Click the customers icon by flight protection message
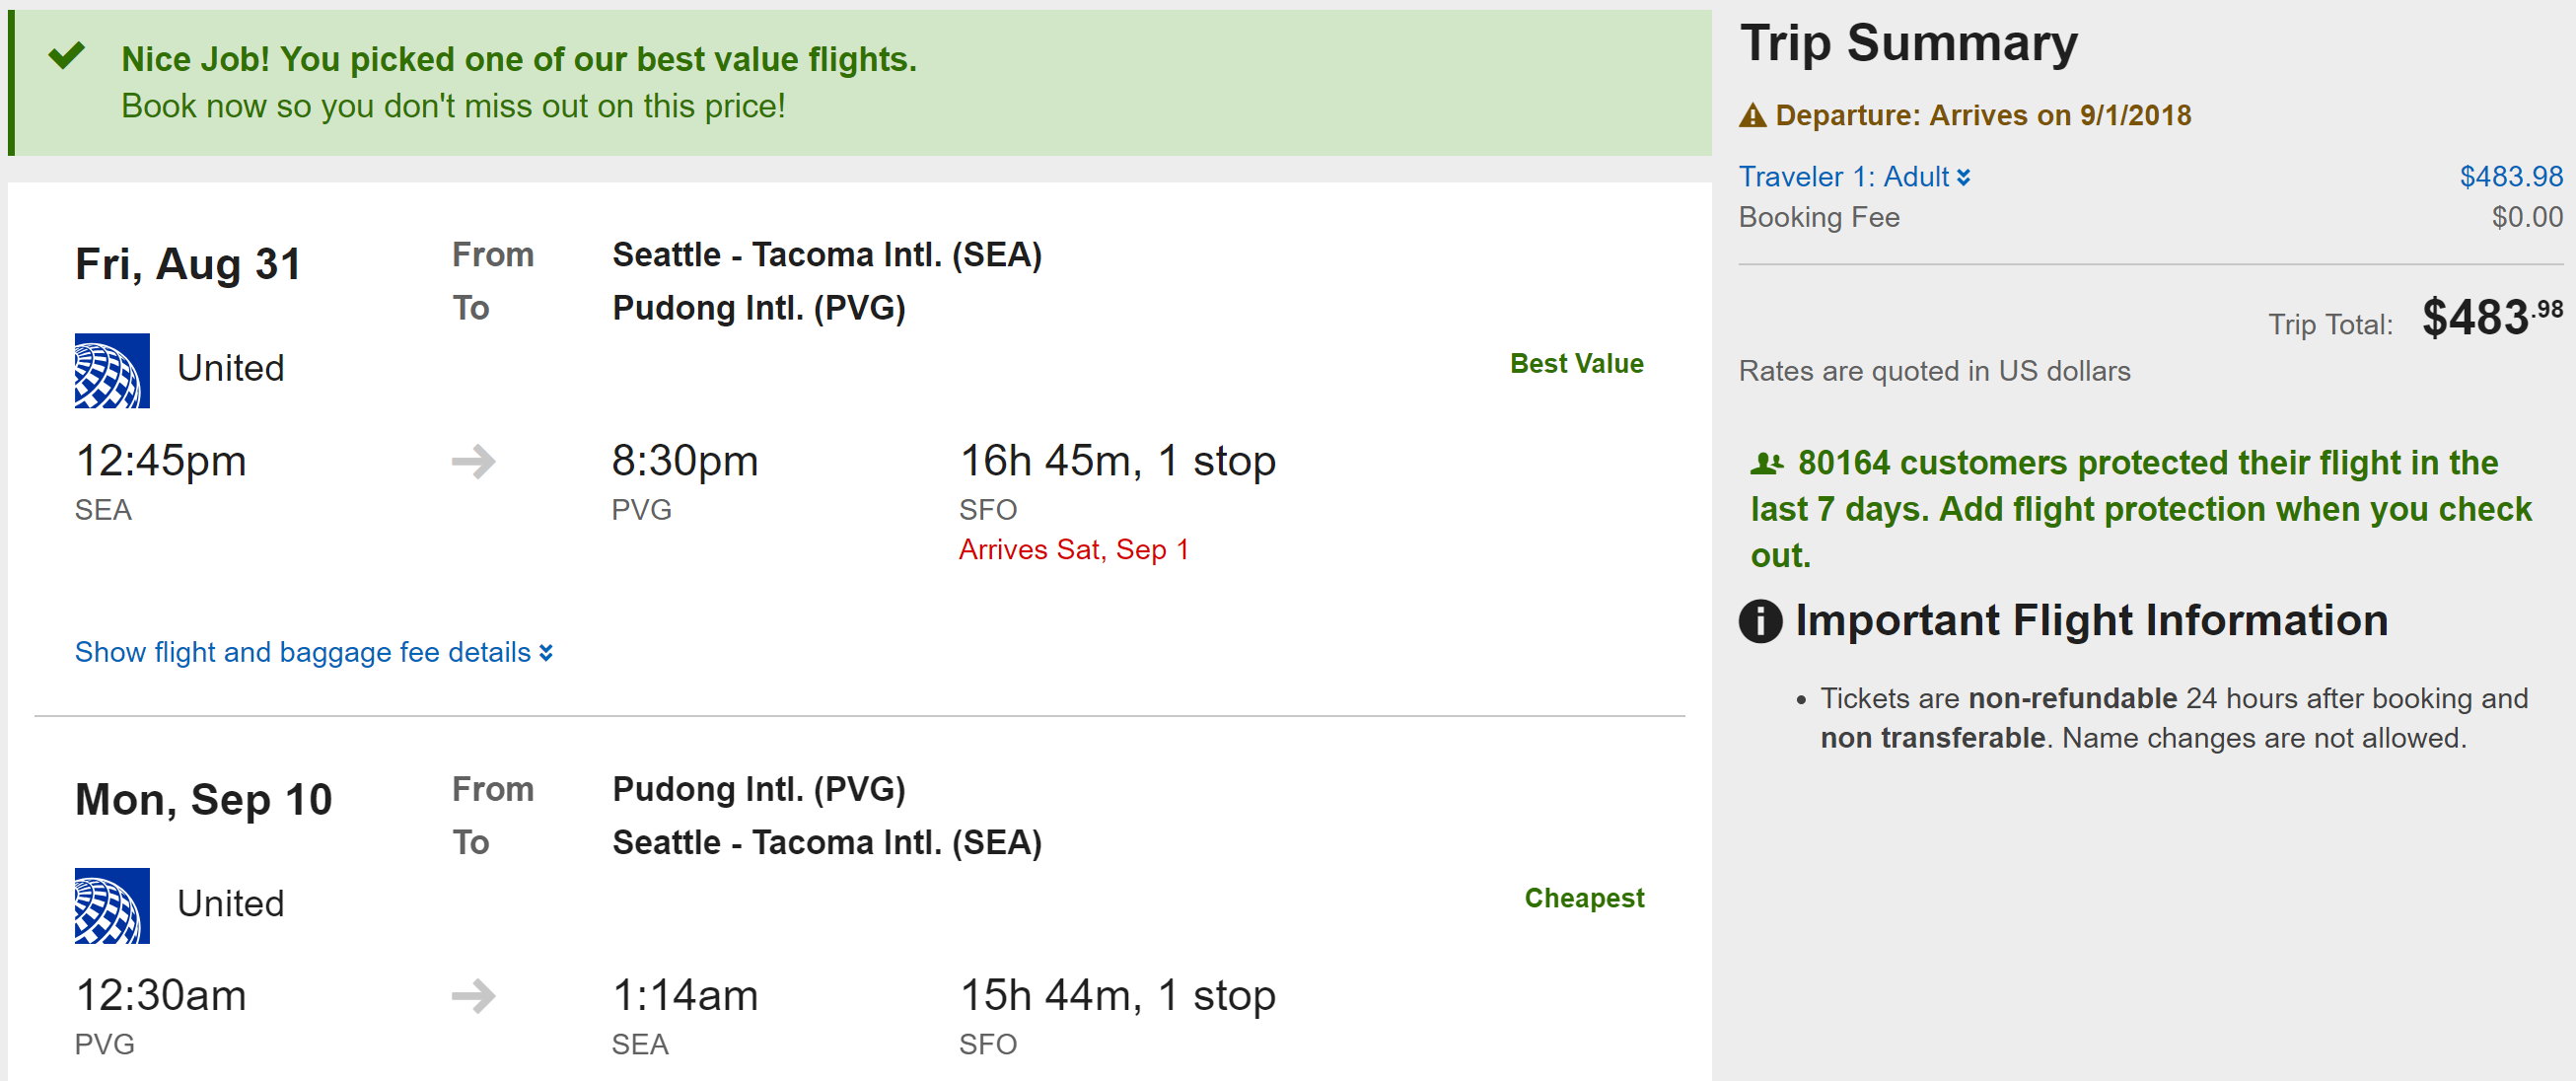2576x1081 pixels. click(x=1766, y=464)
